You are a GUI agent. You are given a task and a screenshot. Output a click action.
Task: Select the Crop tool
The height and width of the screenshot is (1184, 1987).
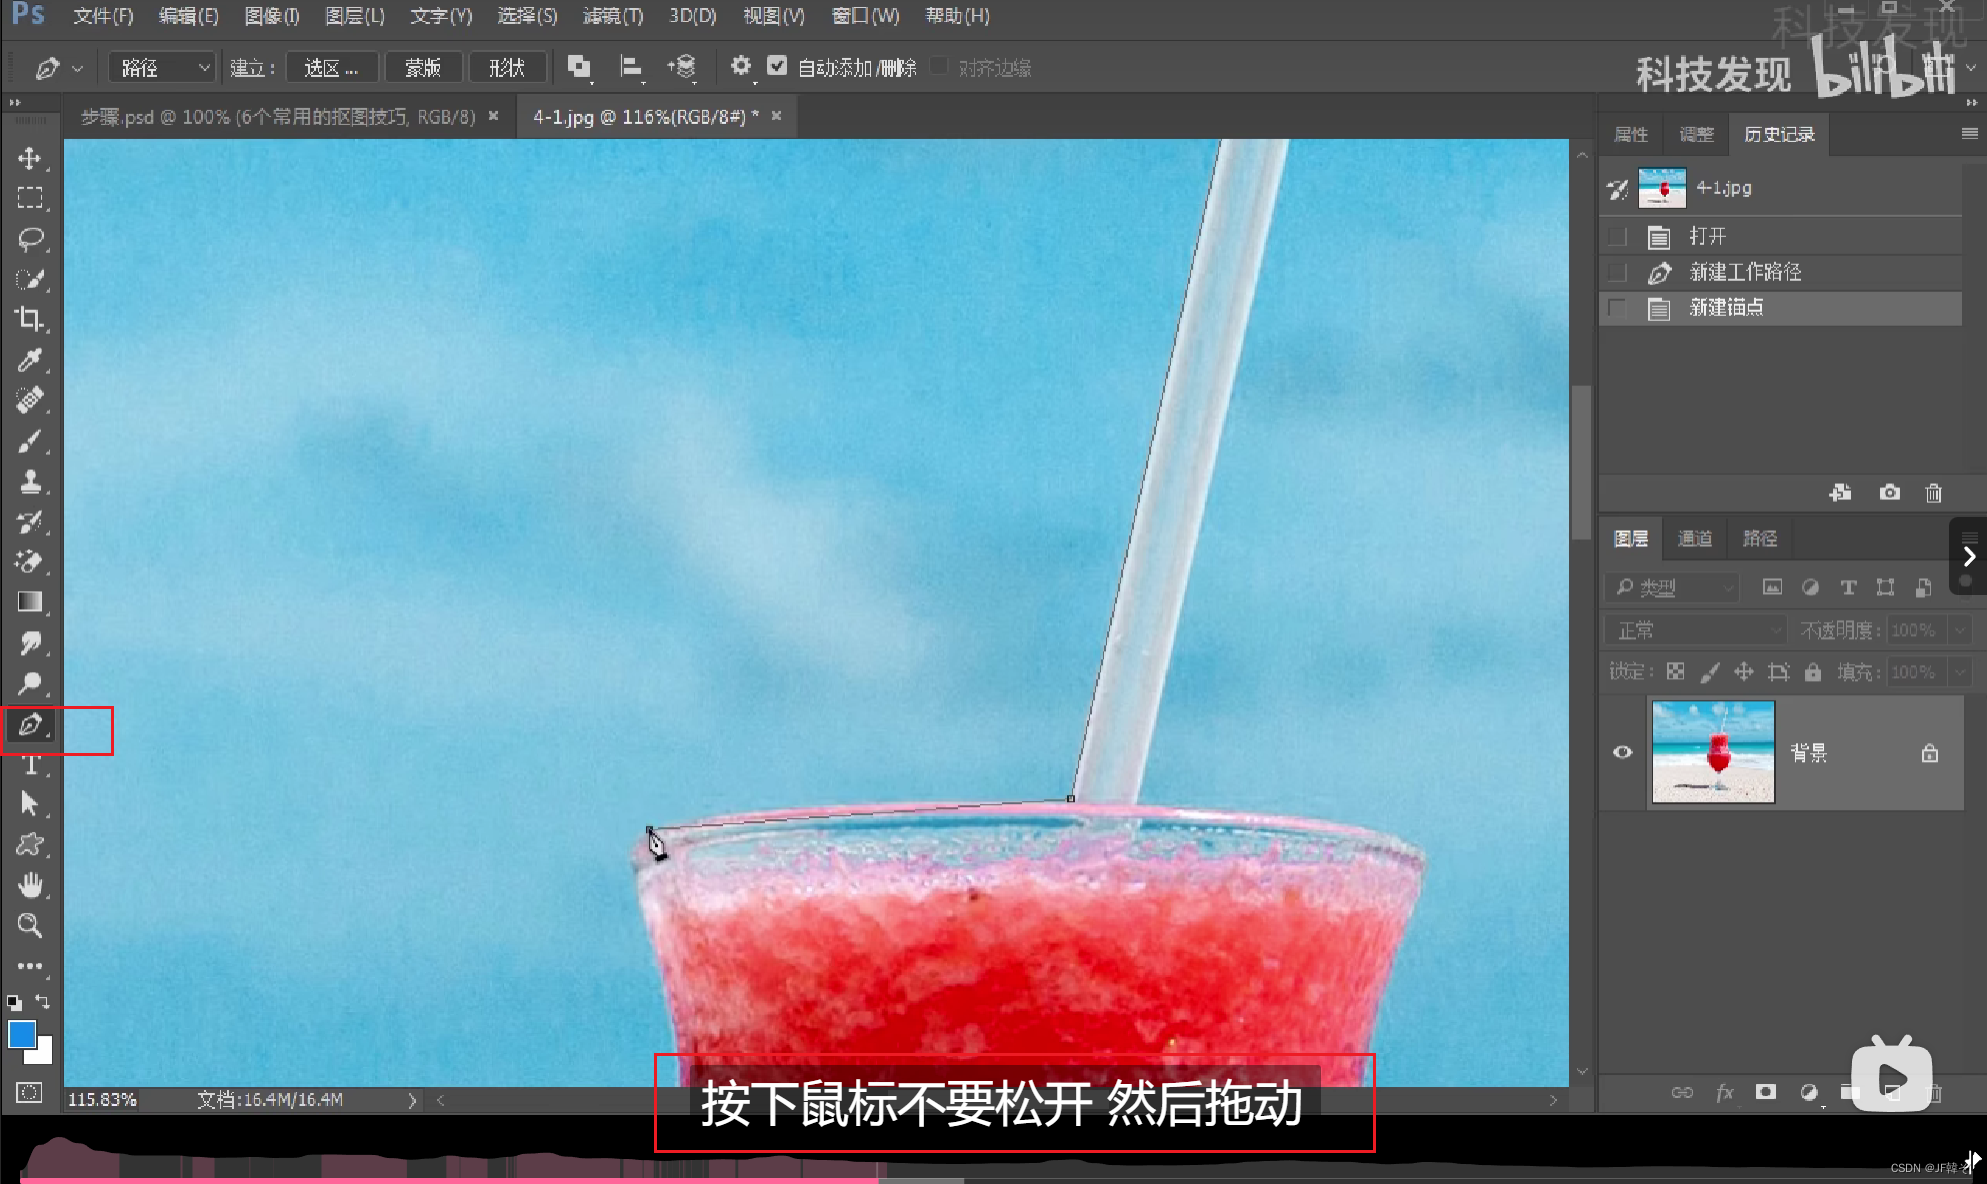point(30,319)
